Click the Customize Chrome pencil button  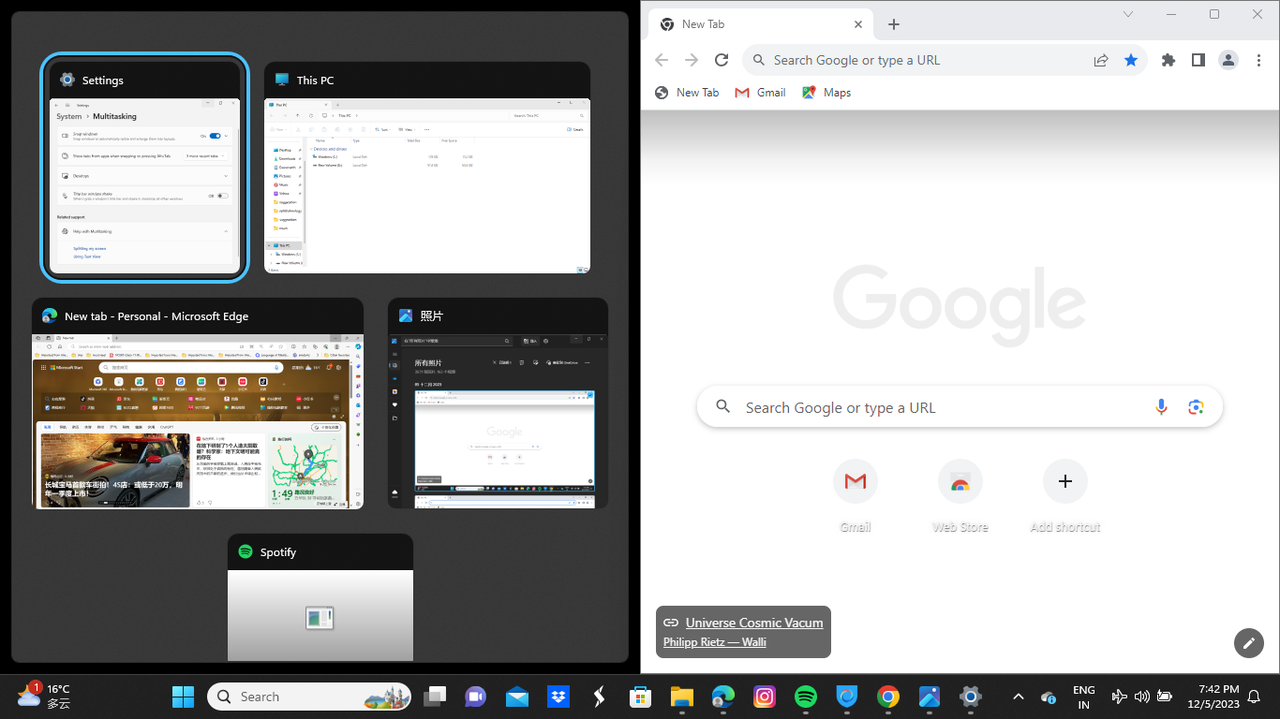1248,643
